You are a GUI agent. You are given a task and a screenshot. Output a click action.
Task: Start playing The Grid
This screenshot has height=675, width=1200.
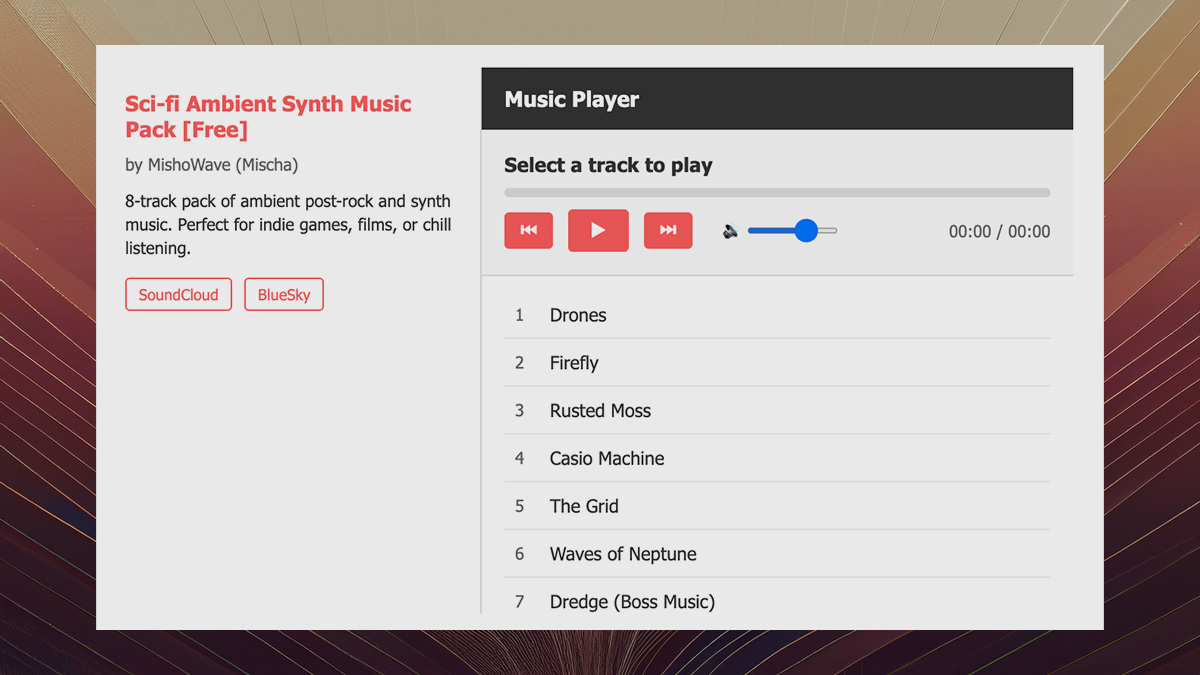[x=584, y=506]
